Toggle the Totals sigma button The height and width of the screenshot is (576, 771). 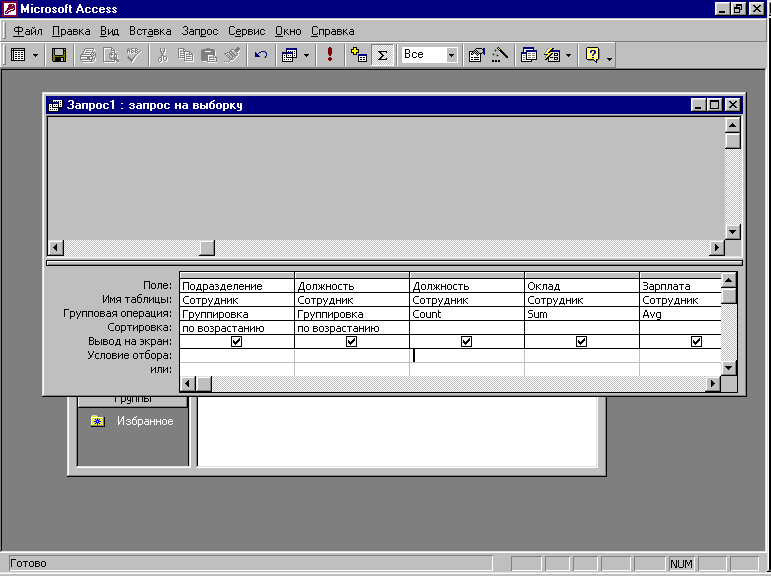(x=382, y=55)
